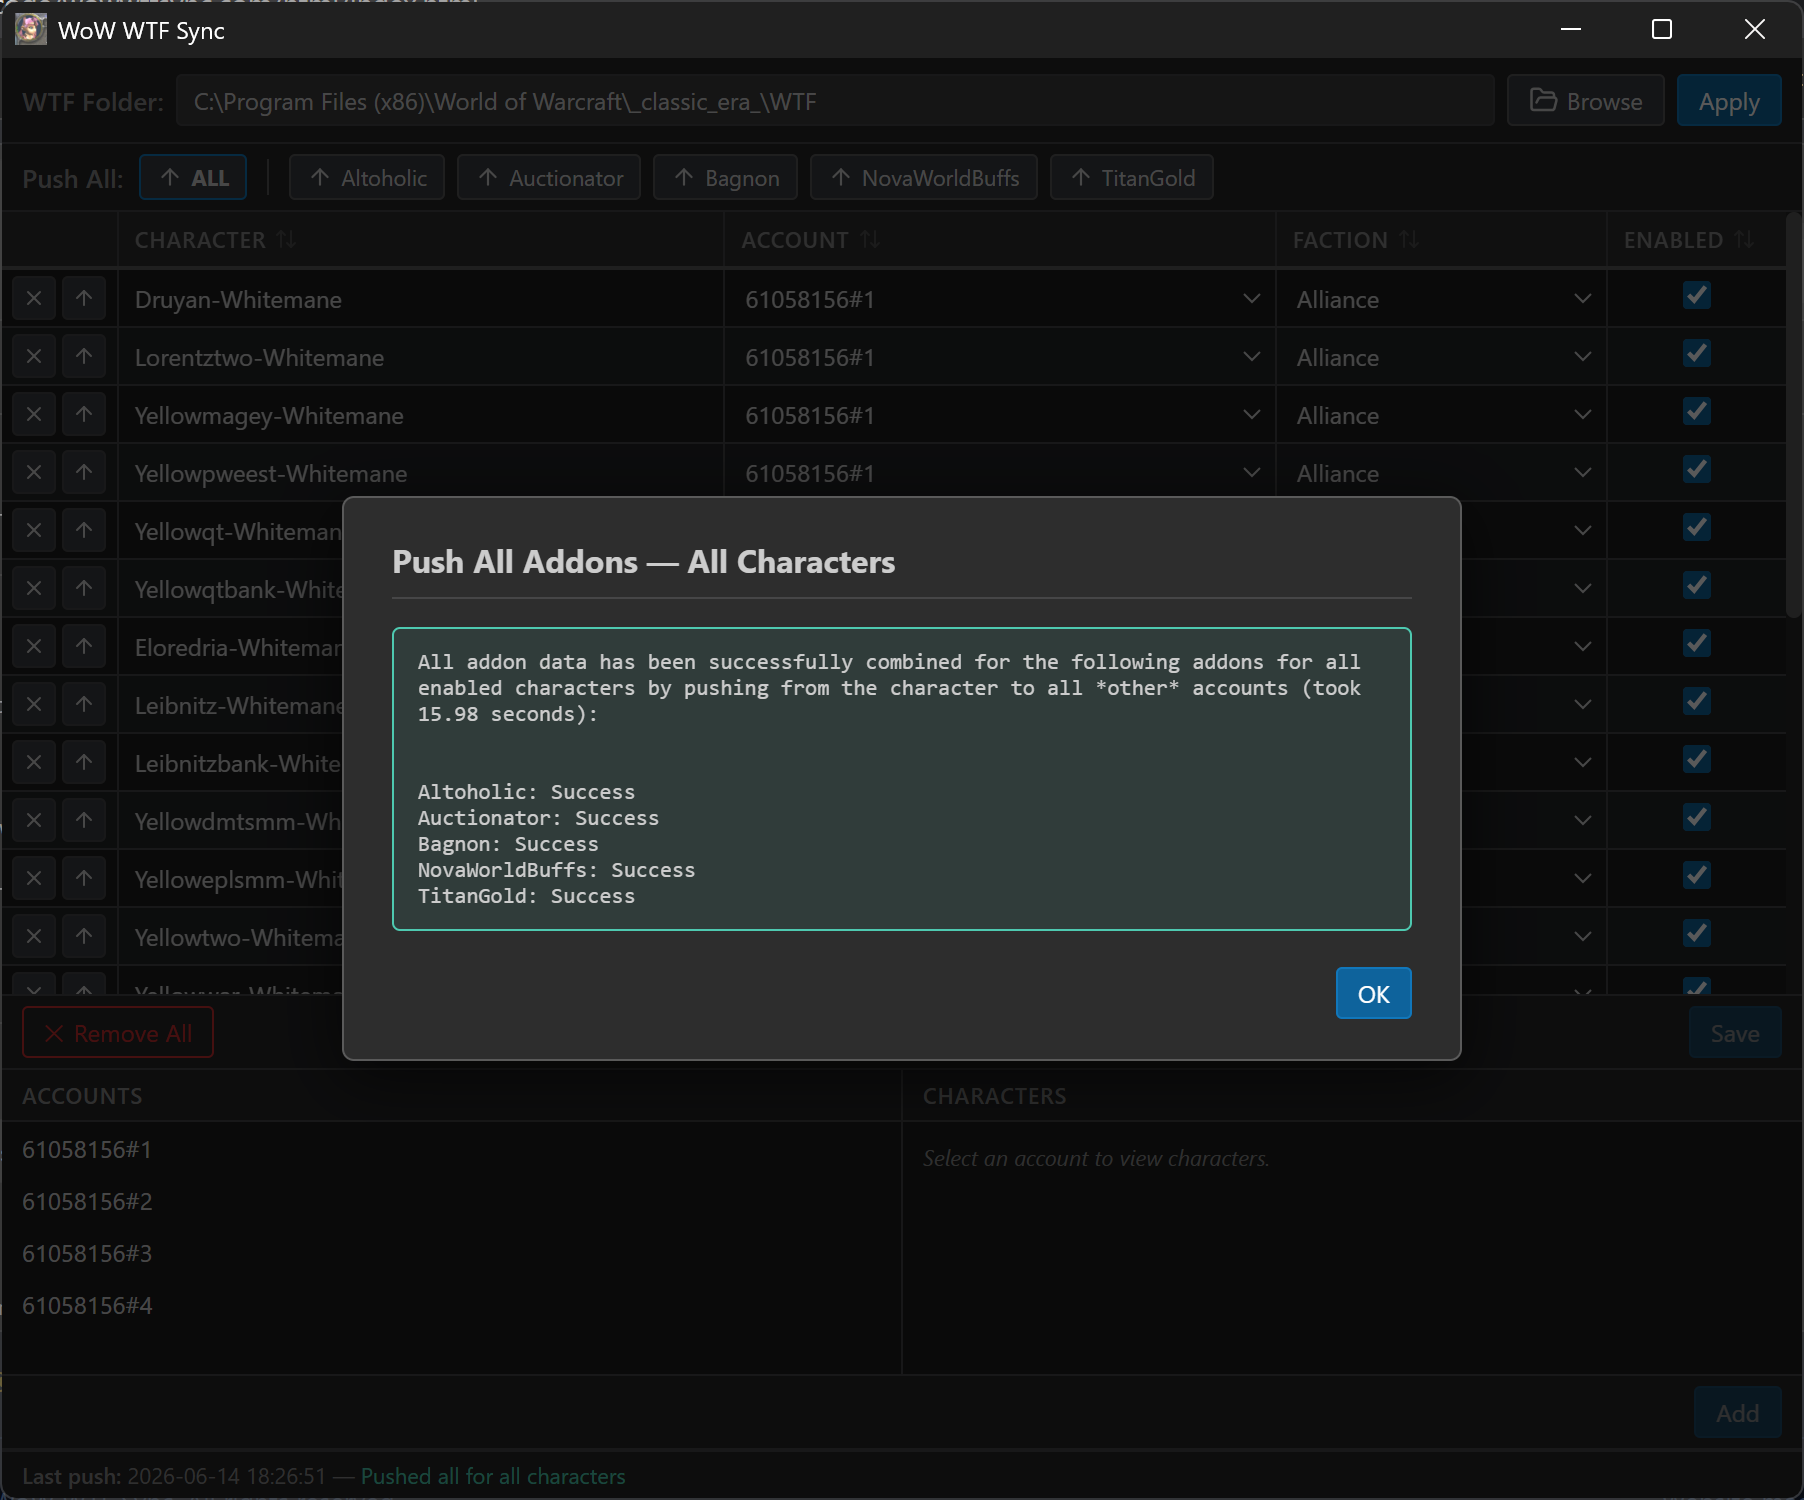Screen dimensions: 1804x1500
Task: Remove Yellowqt-Whitemane row with X icon
Action: point(34,530)
